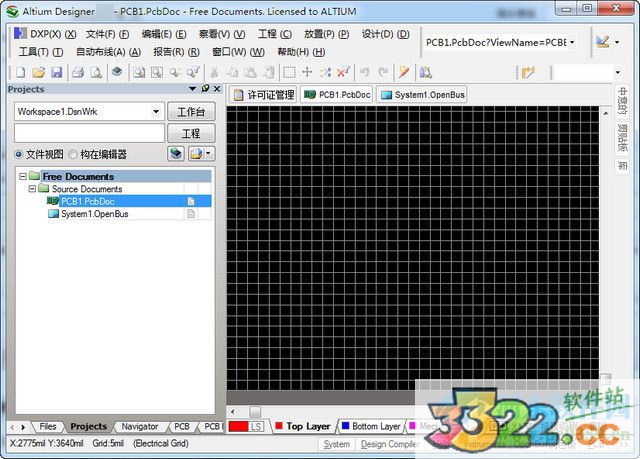Click the red layer color swatch beside LS
640x459 pixels.
(x=238, y=426)
